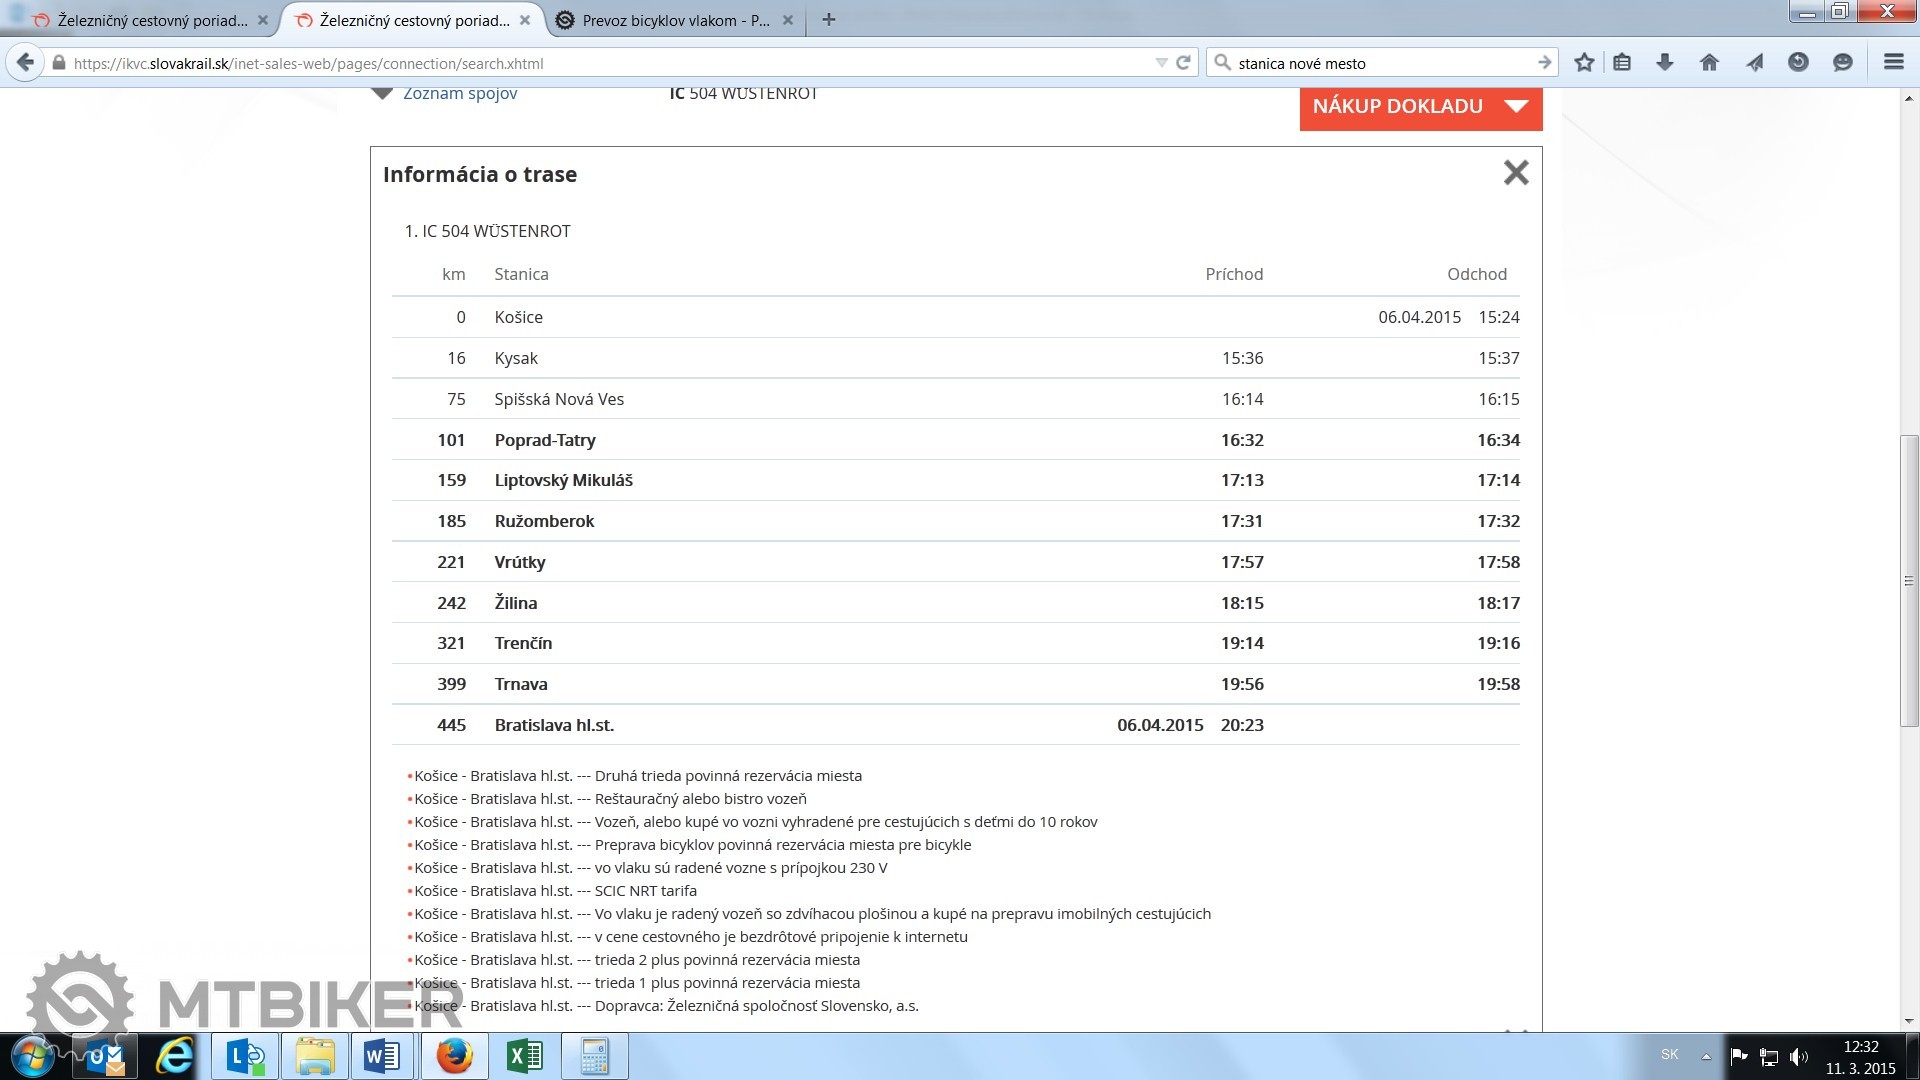
Task: Click the page vertical scrollbar thumb
Action: (x=1909, y=580)
